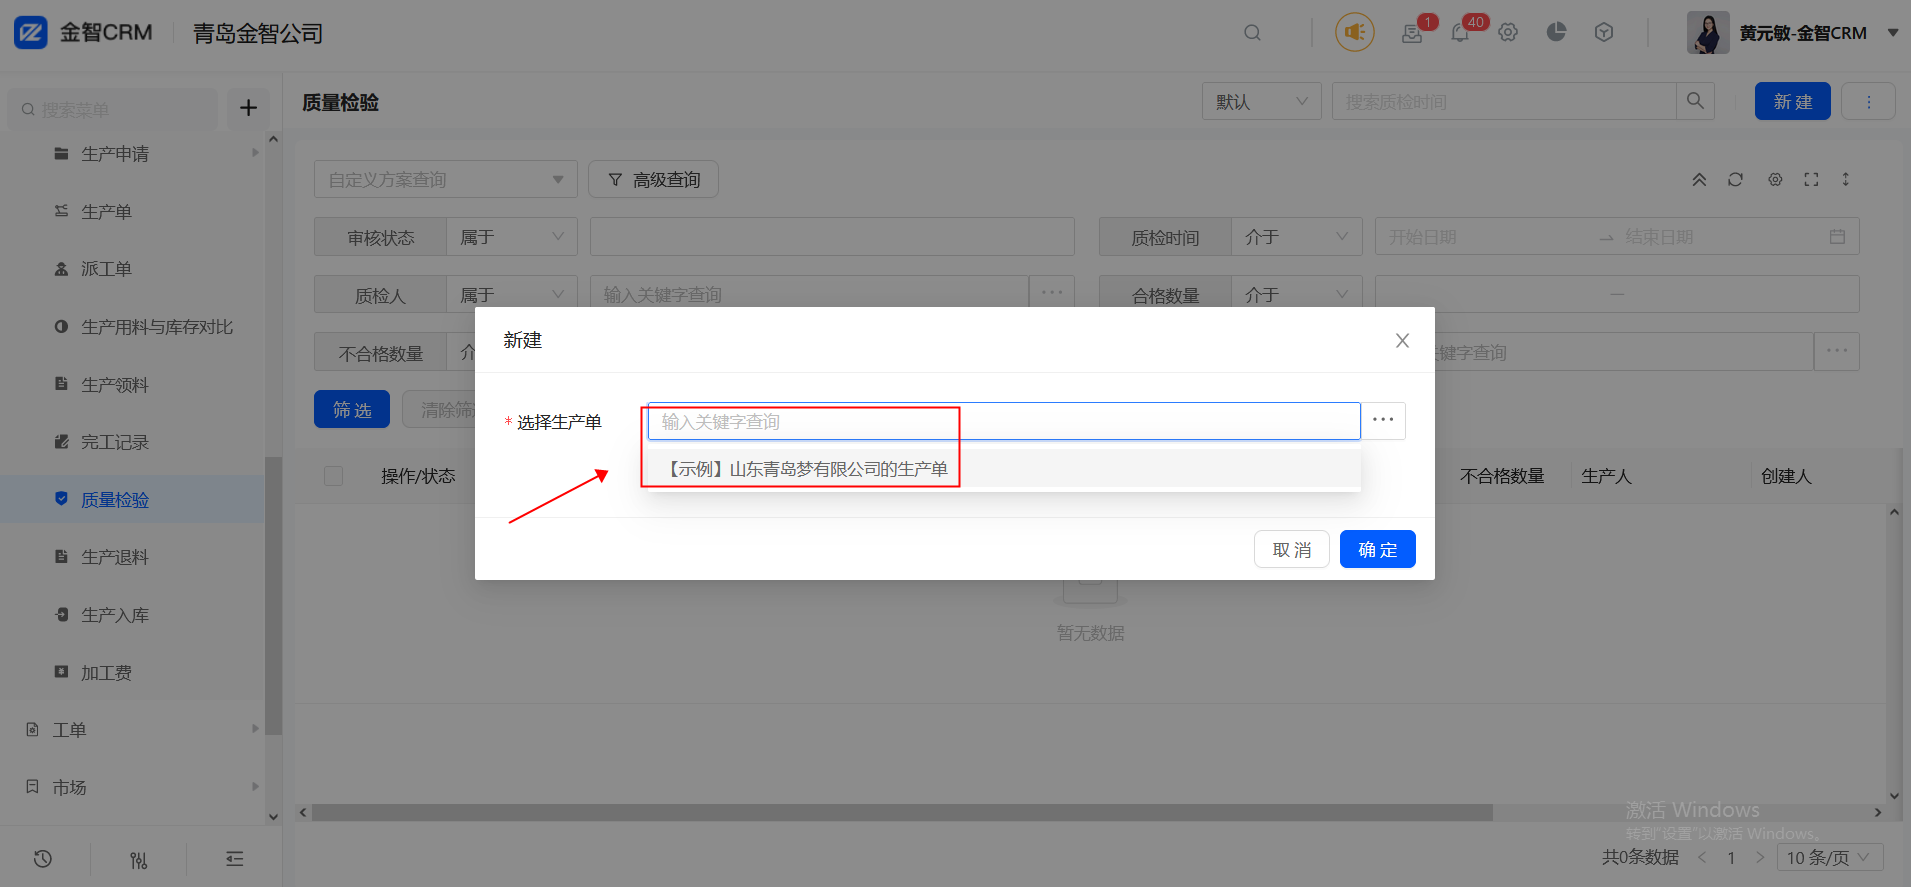The height and width of the screenshot is (887, 1911).
Task: Click the horizontal table scrollbar
Action: pyautogui.click(x=902, y=813)
